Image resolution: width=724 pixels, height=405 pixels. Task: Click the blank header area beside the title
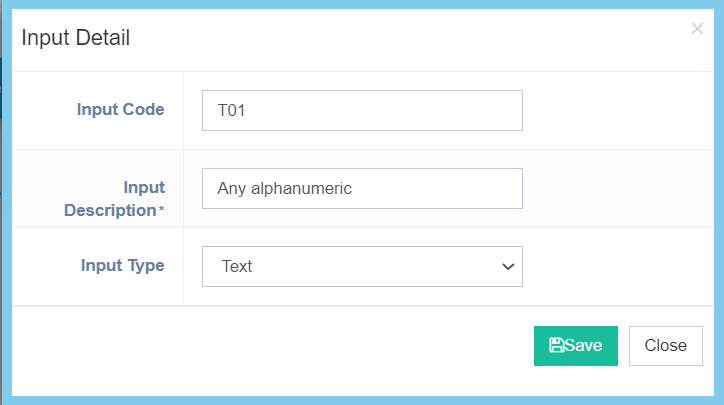[400, 38]
